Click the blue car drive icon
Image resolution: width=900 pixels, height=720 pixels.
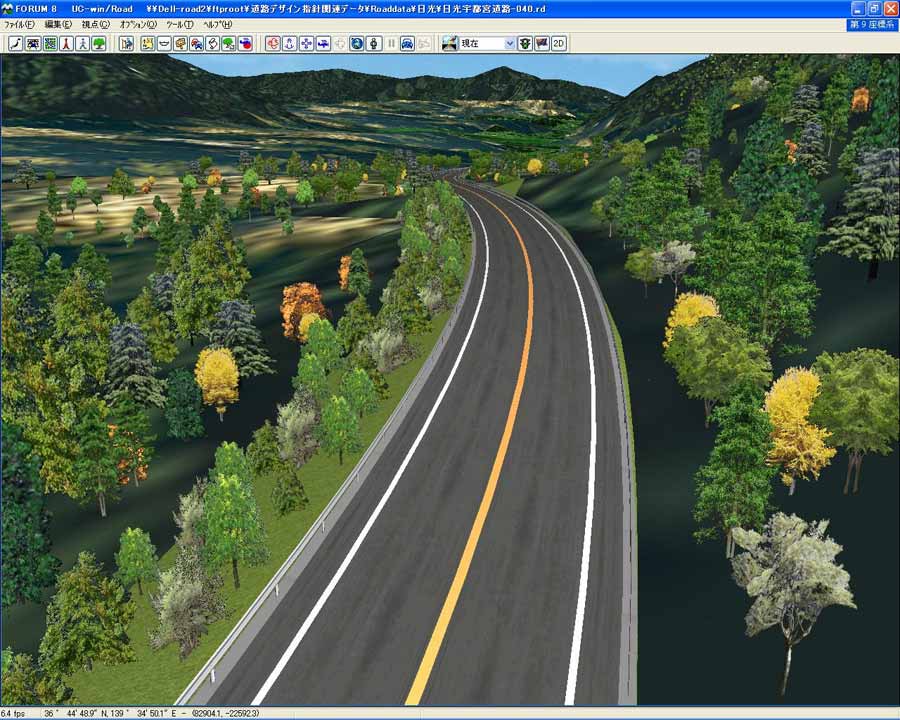[x=407, y=44]
